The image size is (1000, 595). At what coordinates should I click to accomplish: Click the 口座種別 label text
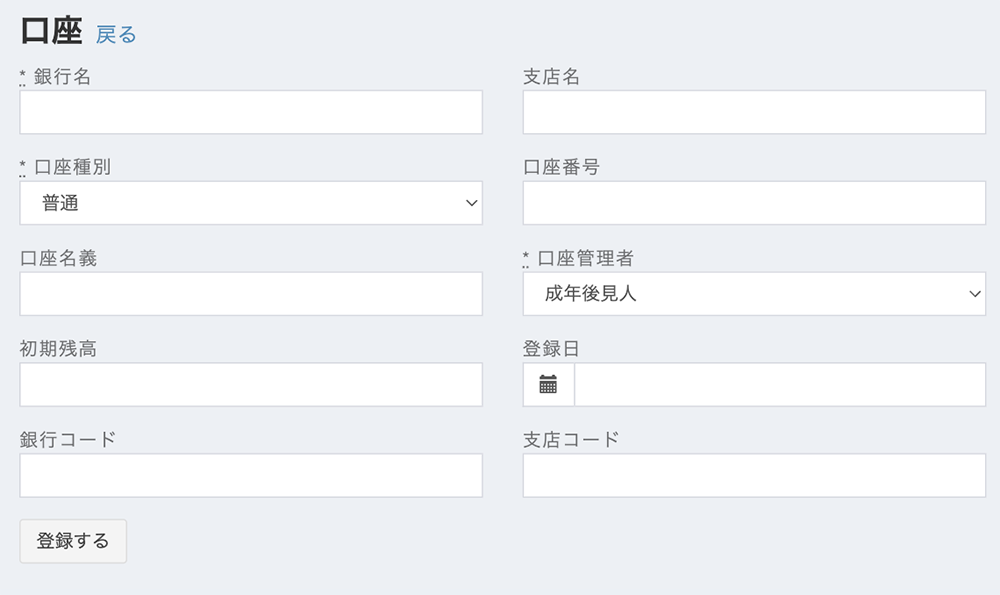72,167
